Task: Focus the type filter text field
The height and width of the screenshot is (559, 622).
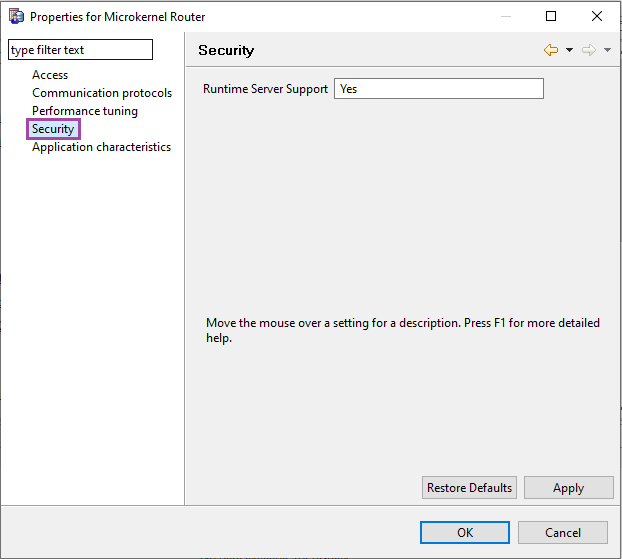Action: (81, 50)
